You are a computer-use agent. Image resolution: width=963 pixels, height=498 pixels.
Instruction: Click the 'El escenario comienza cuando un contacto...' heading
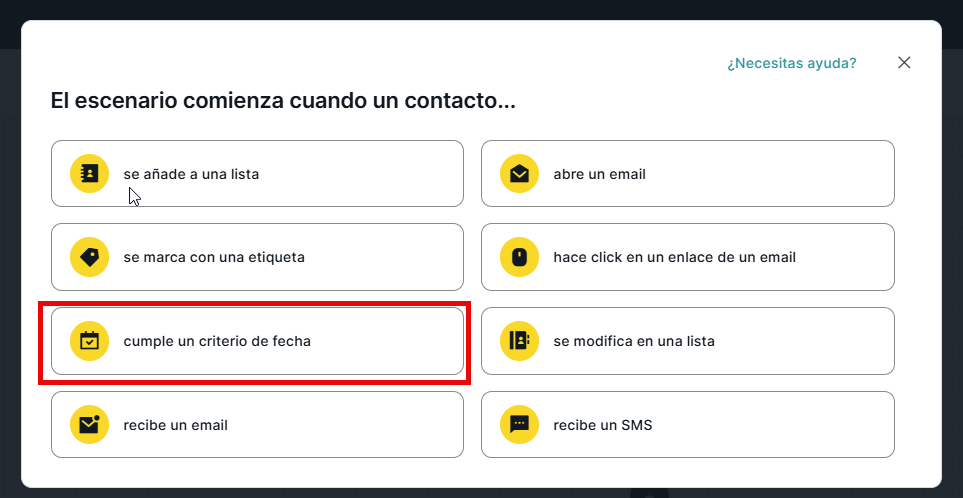pyautogui.click(x=283, y=101)
